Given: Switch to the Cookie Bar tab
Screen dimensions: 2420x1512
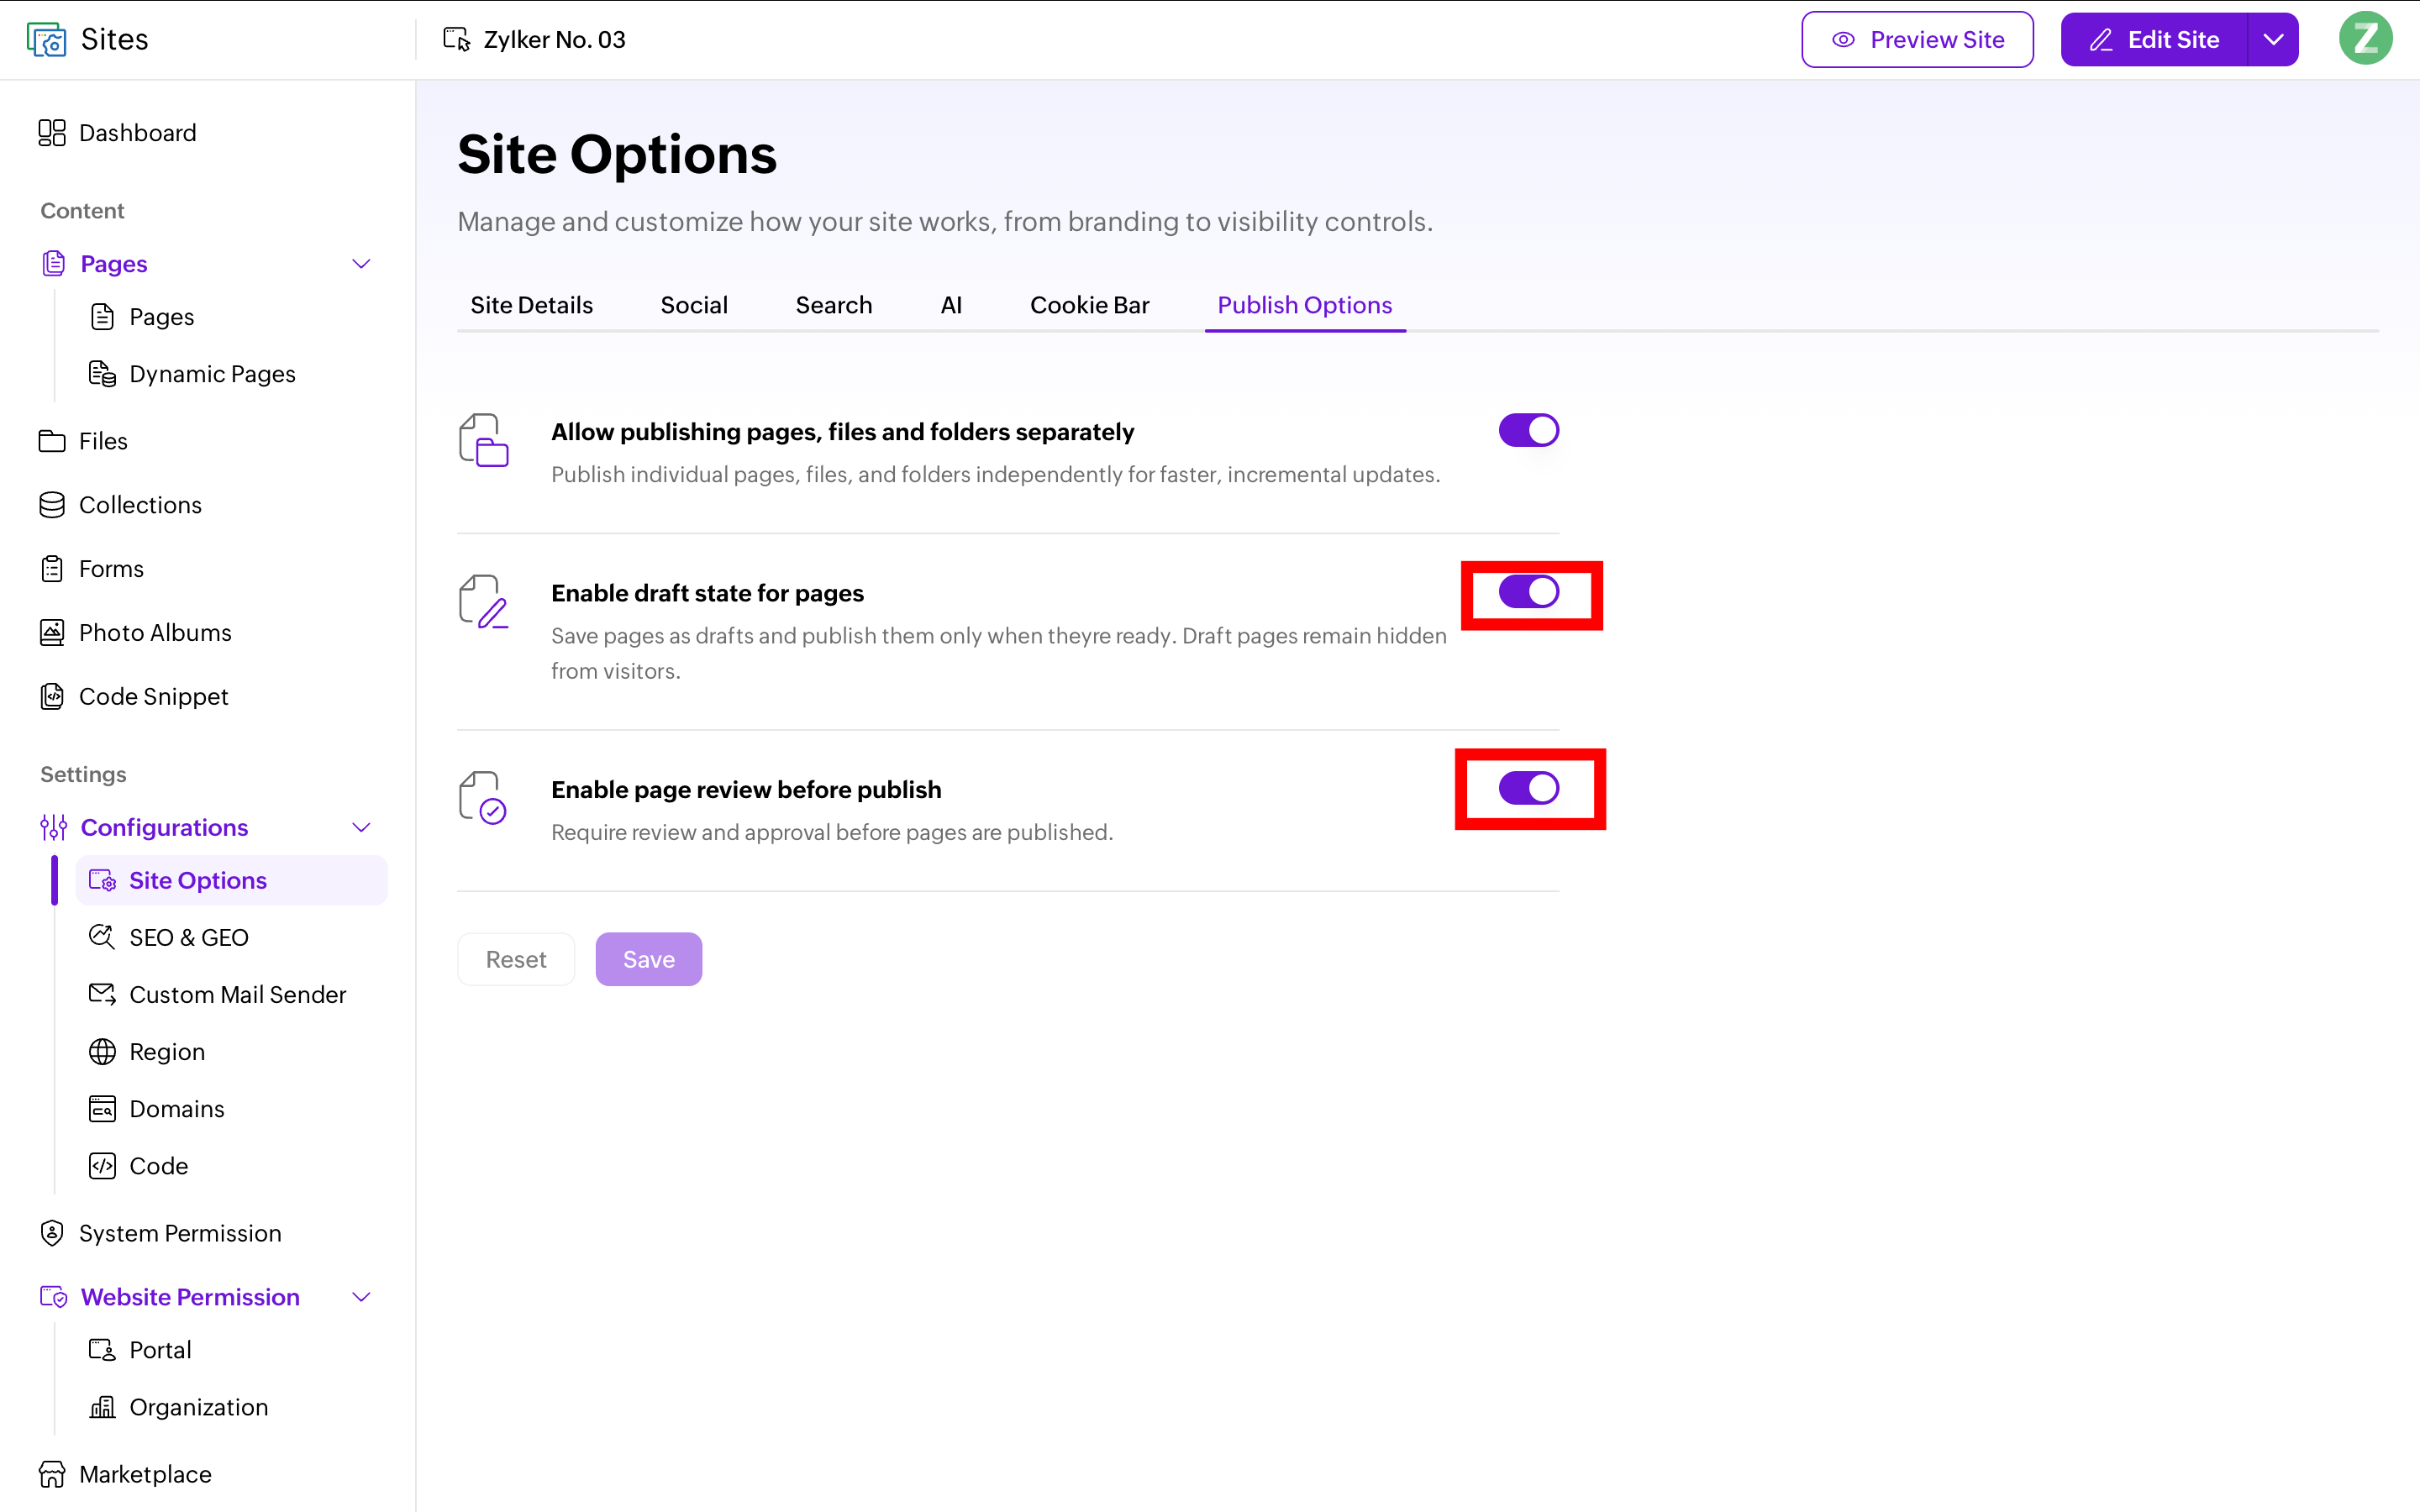Looking at the screenshot, I should pos(1089,305).
